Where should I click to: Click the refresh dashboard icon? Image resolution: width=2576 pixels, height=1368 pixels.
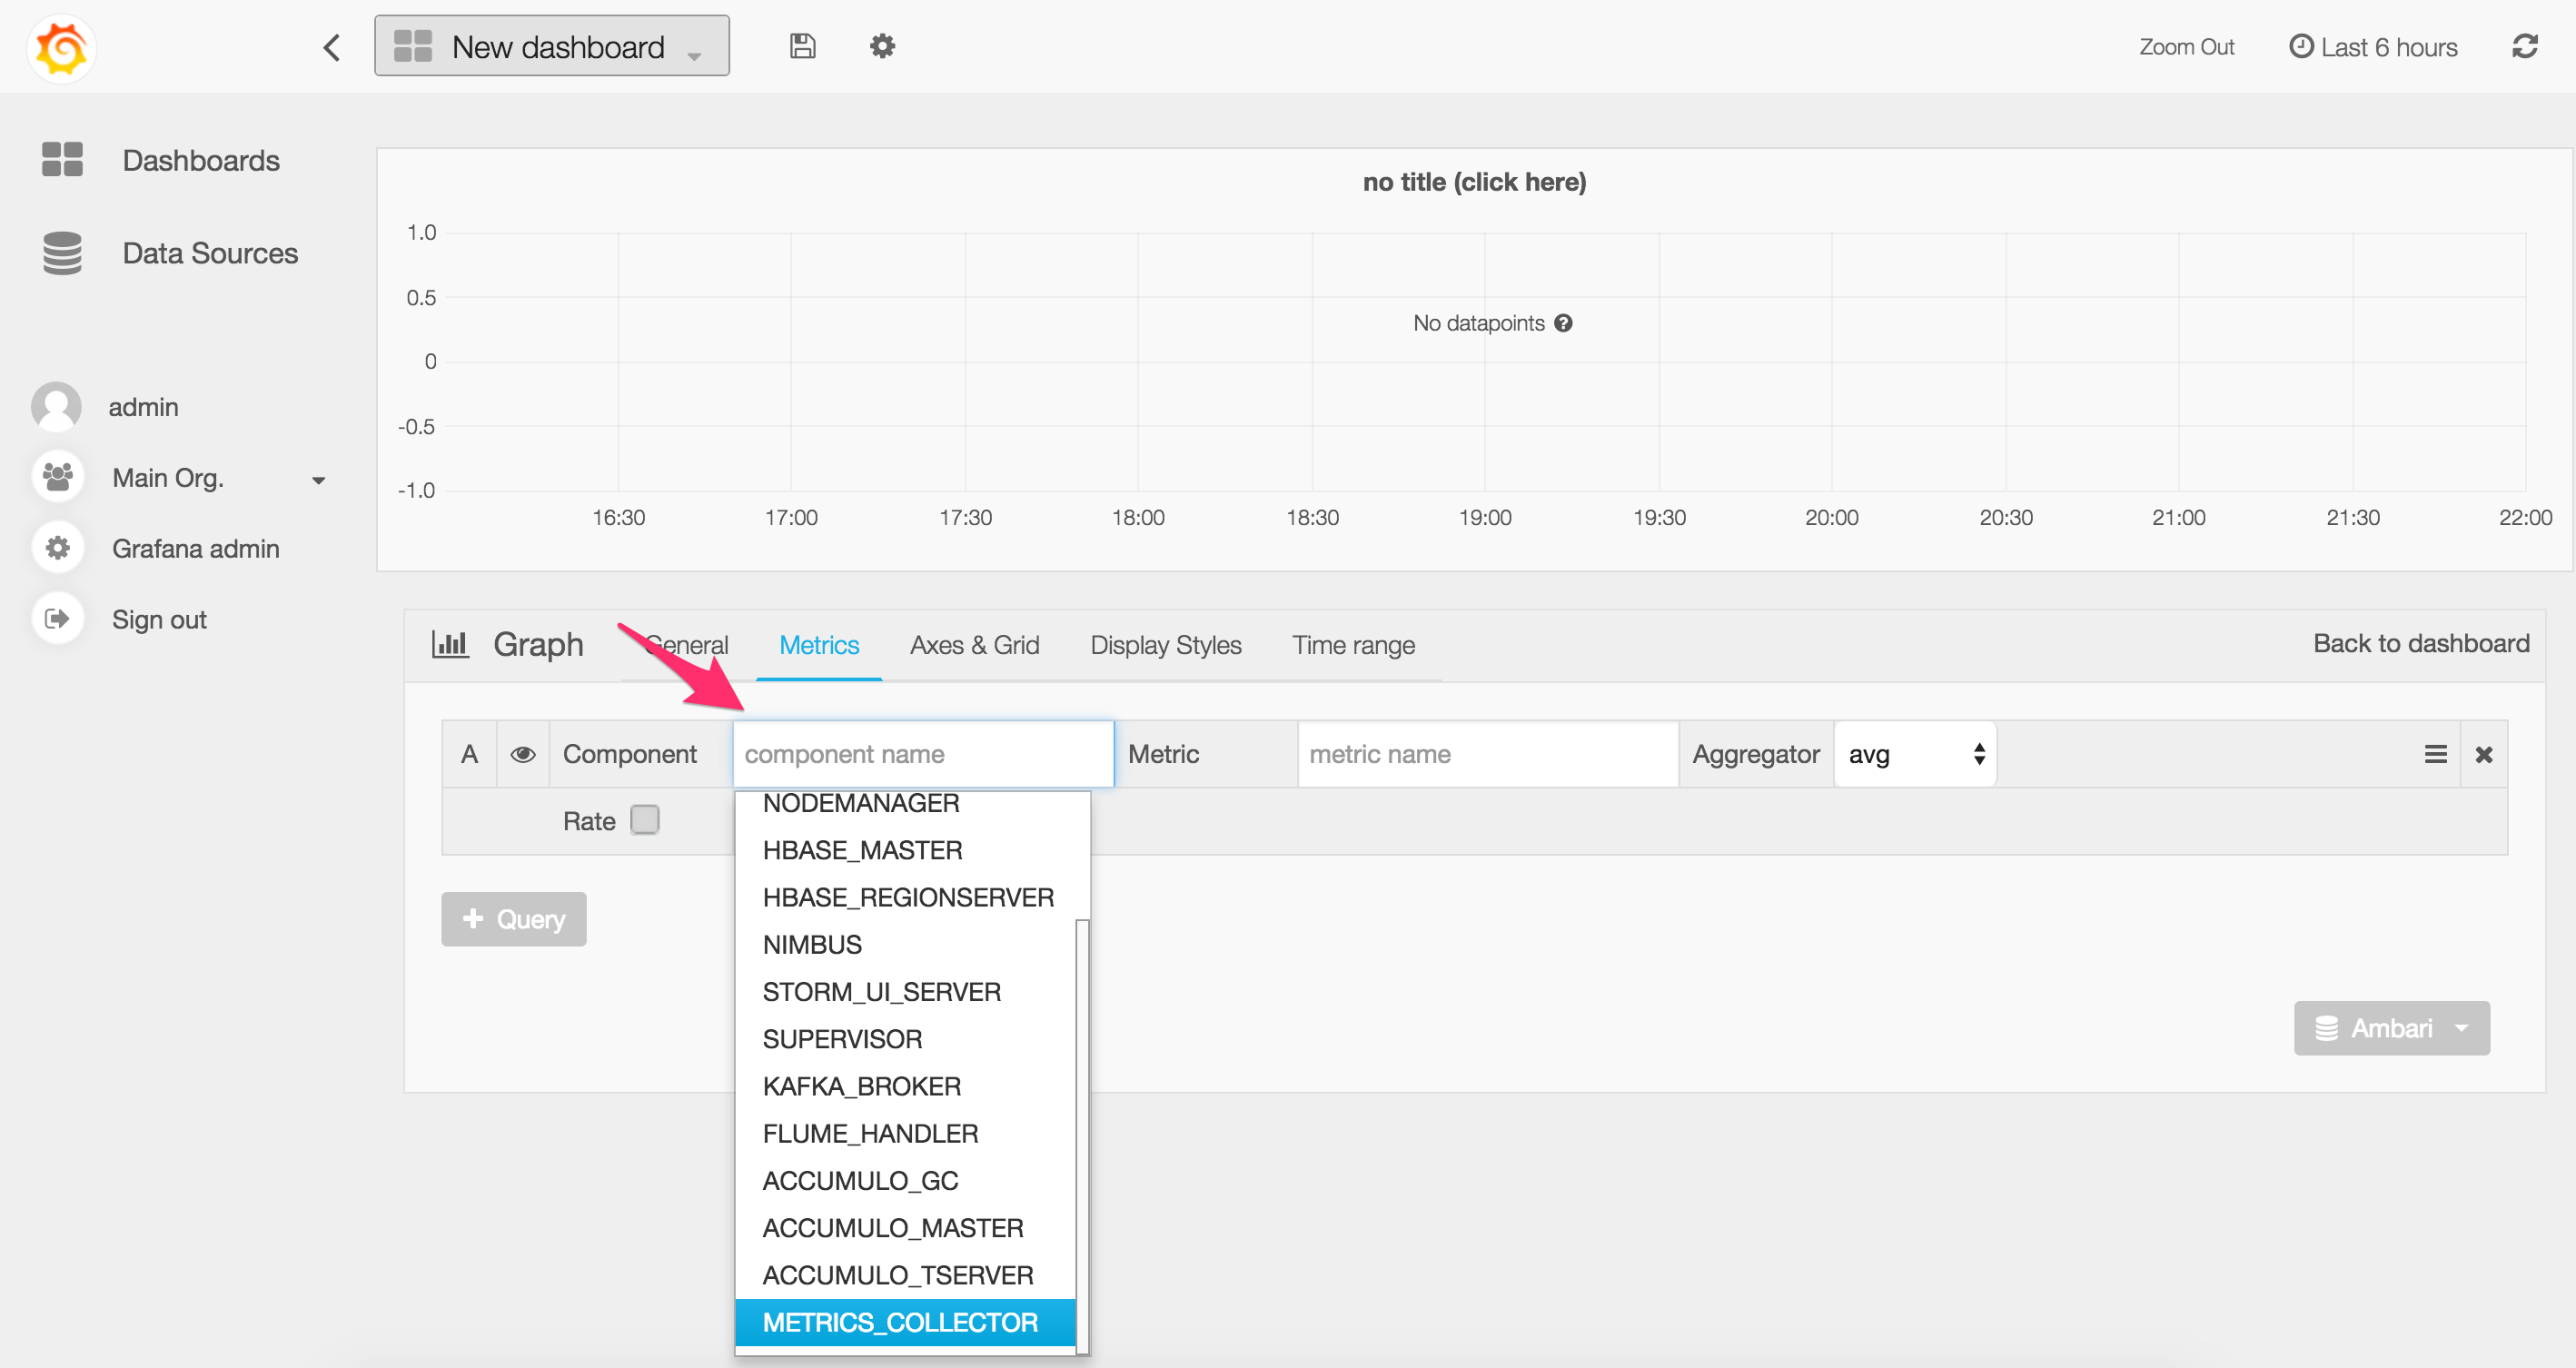click(2524, 46)
